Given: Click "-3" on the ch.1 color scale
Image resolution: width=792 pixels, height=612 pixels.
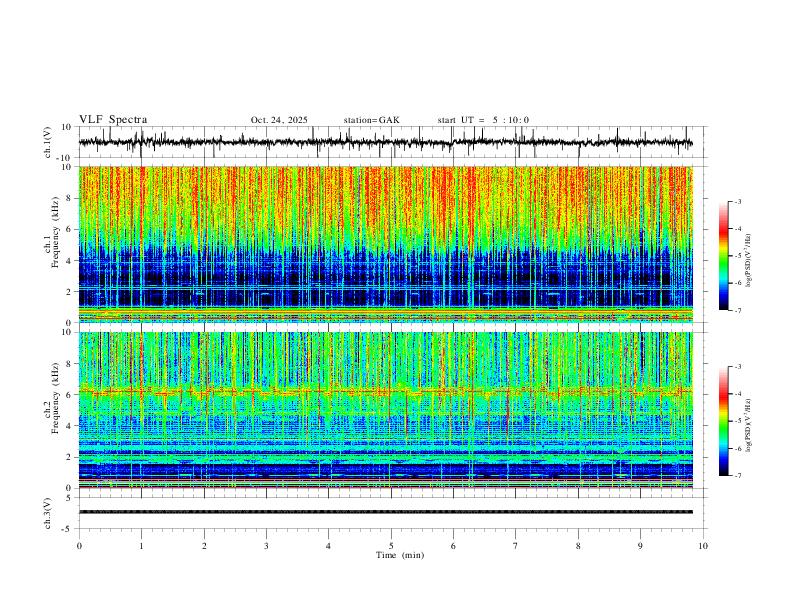Looking at the screenshot, I should point(737,201).
